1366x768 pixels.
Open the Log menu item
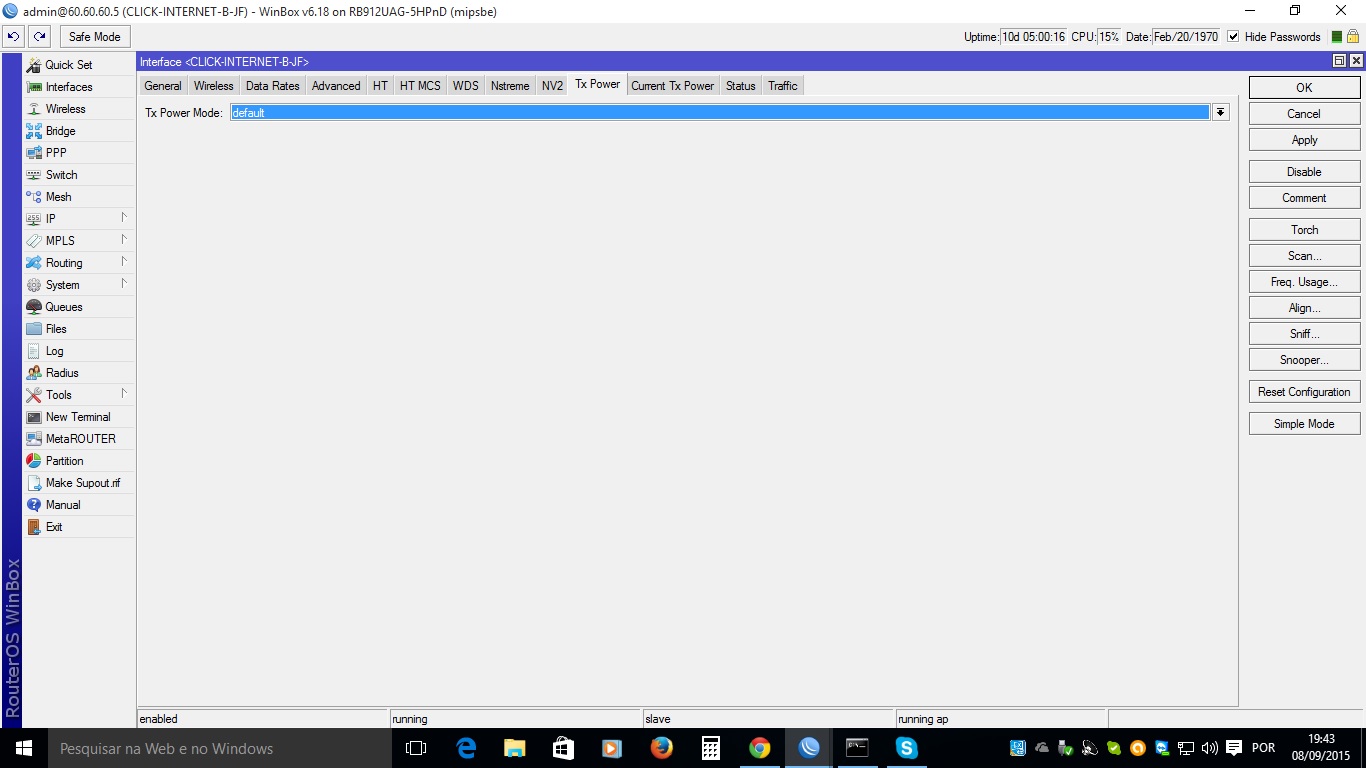(79, 351)
